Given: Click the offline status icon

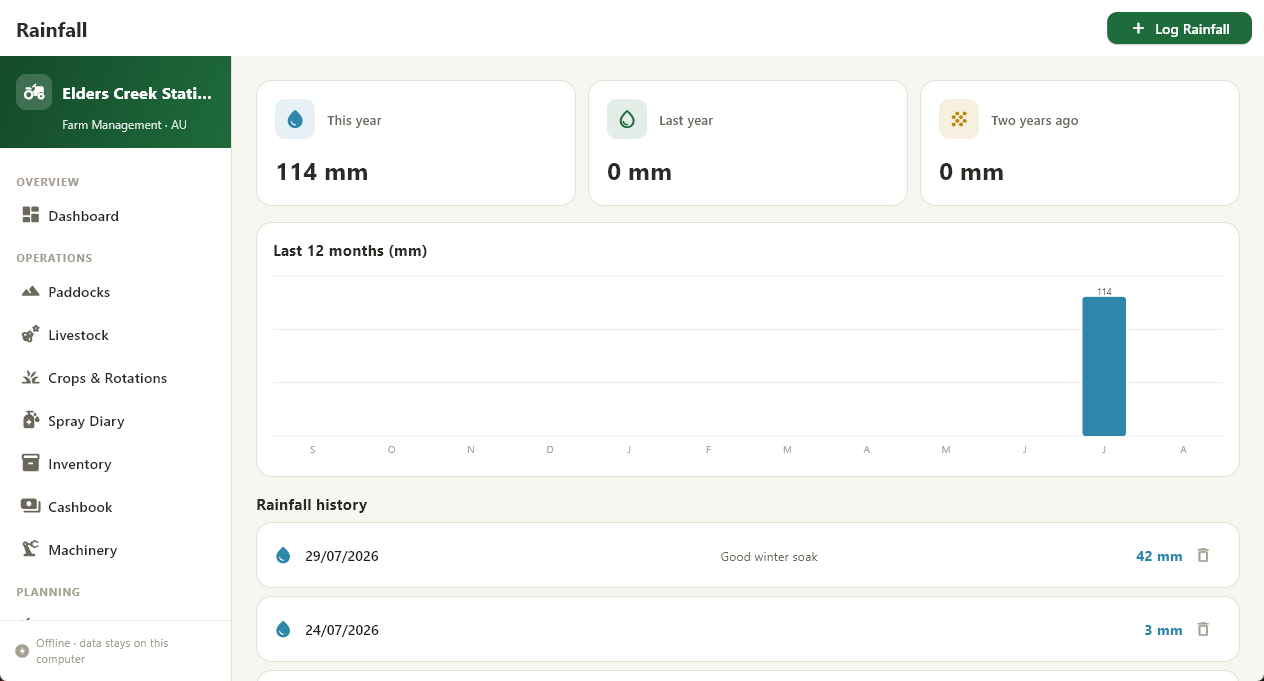Looking at the screenshot, I should pos(22,651).
